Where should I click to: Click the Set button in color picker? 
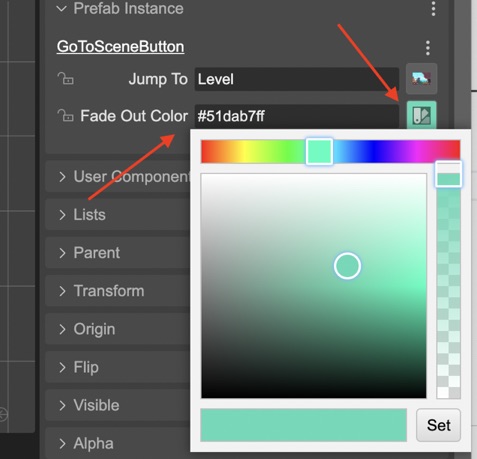438,425
